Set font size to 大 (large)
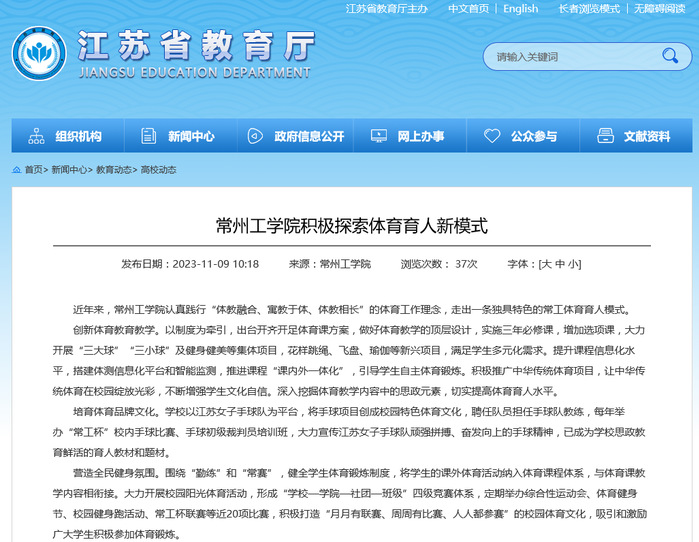This screenshot has height=542, width=699. pyautogui.click(x=545, y=264)
